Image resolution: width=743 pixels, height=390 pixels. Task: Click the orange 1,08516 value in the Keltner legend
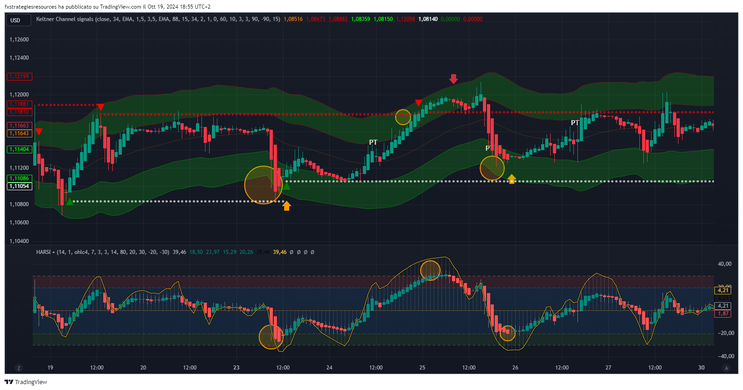click(x=293, y=19)
